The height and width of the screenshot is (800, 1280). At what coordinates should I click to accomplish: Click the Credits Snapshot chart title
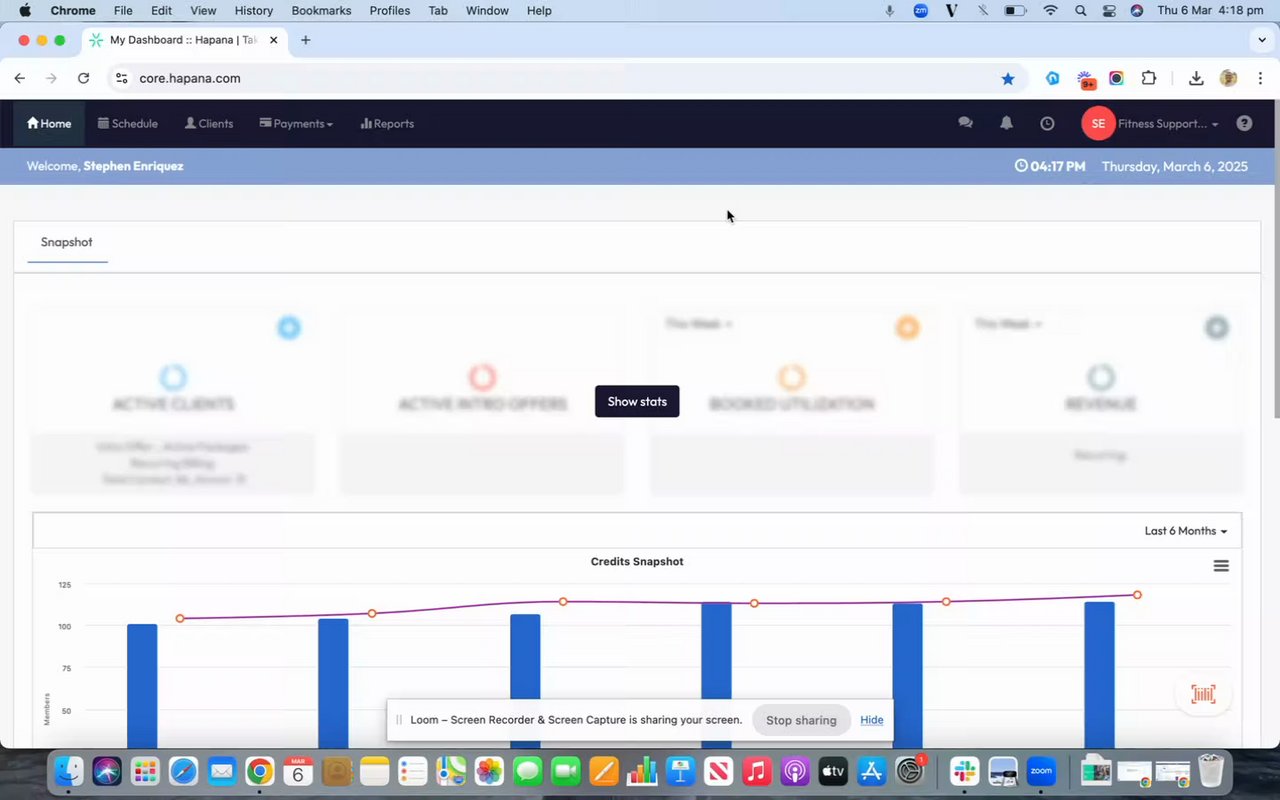click(x=637, y=562)
